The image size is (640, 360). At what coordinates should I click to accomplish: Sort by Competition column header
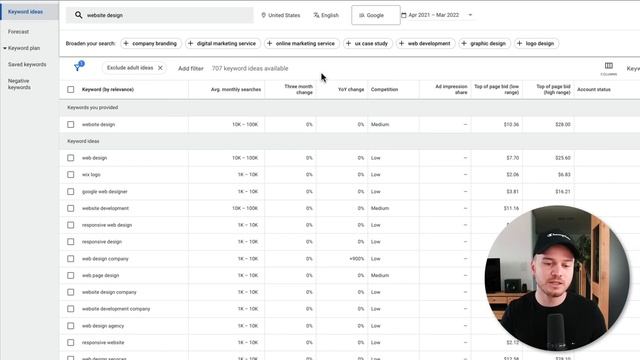coord(384,89)
